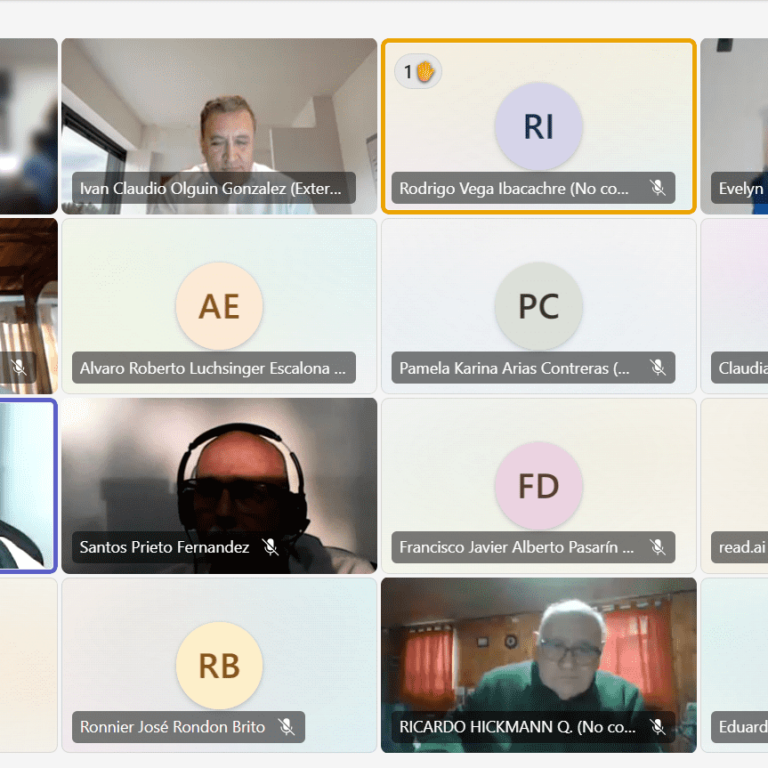The height and width of the screenshot is (768, 768).
Task: Click the name label 'Alvaro Roberto Luchsinger Escalona ...'
Action: [x=213, y=368]
